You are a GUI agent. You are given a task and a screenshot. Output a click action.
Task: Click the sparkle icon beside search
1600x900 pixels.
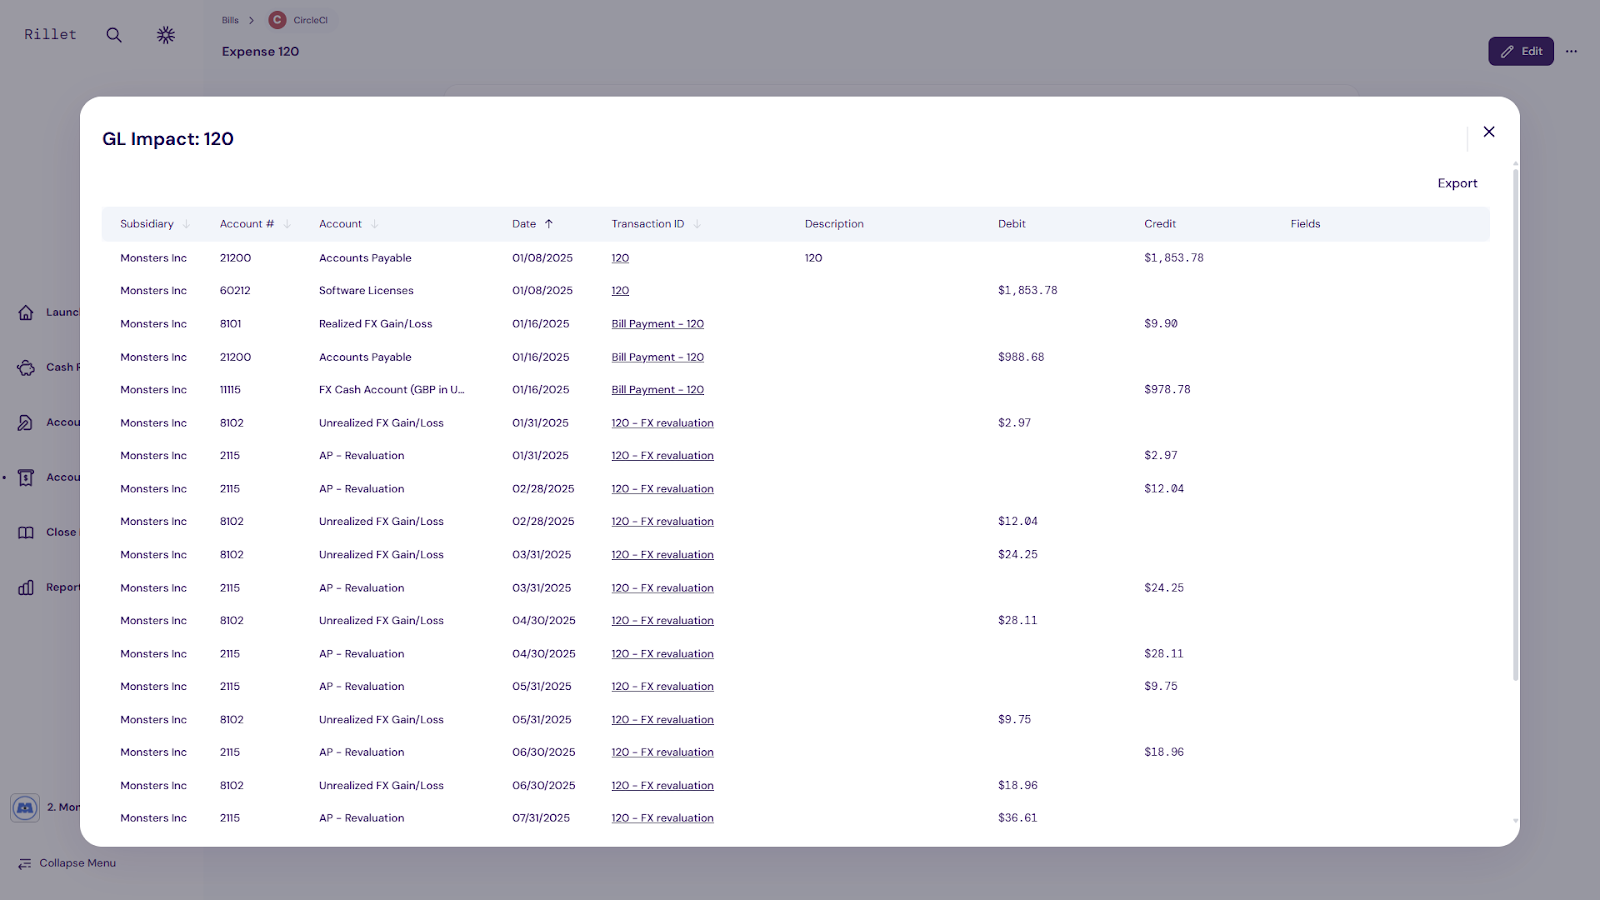pos(166,35)
